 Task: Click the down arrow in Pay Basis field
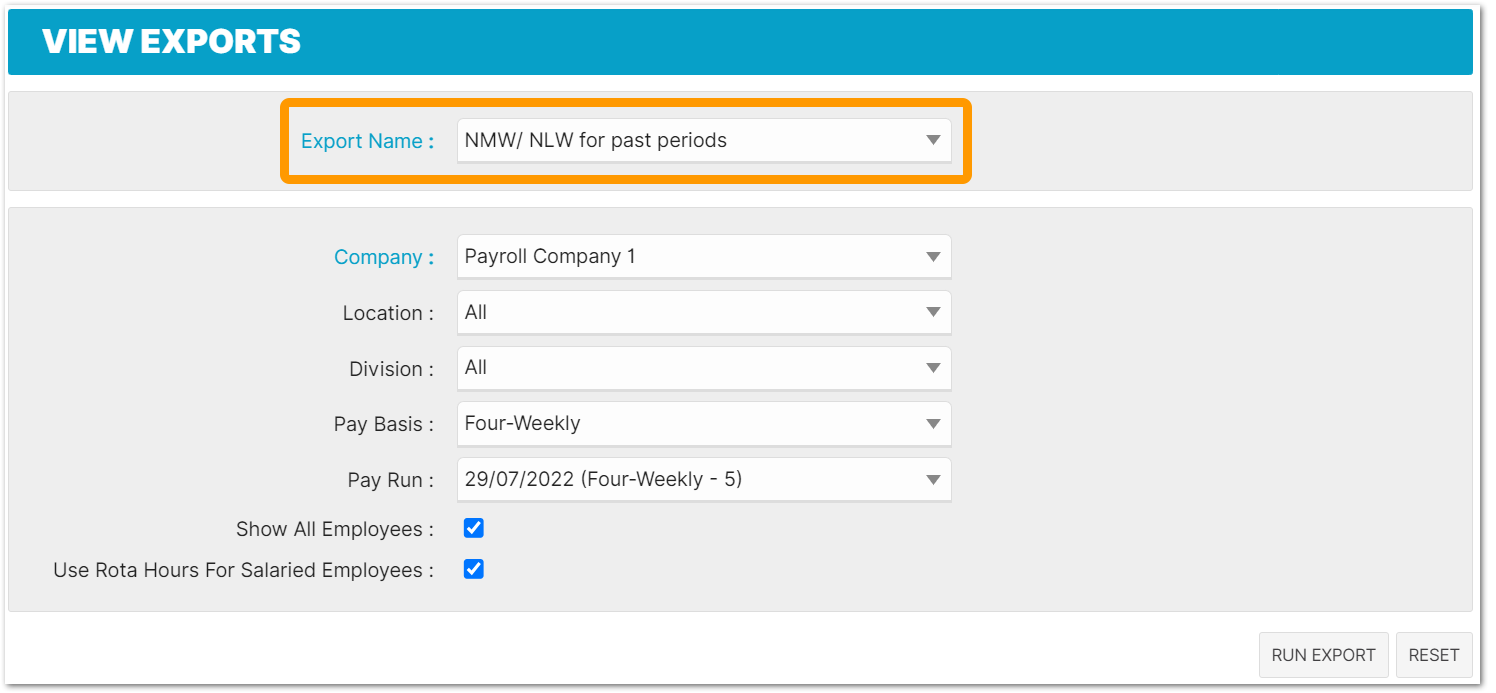(933, 424)
